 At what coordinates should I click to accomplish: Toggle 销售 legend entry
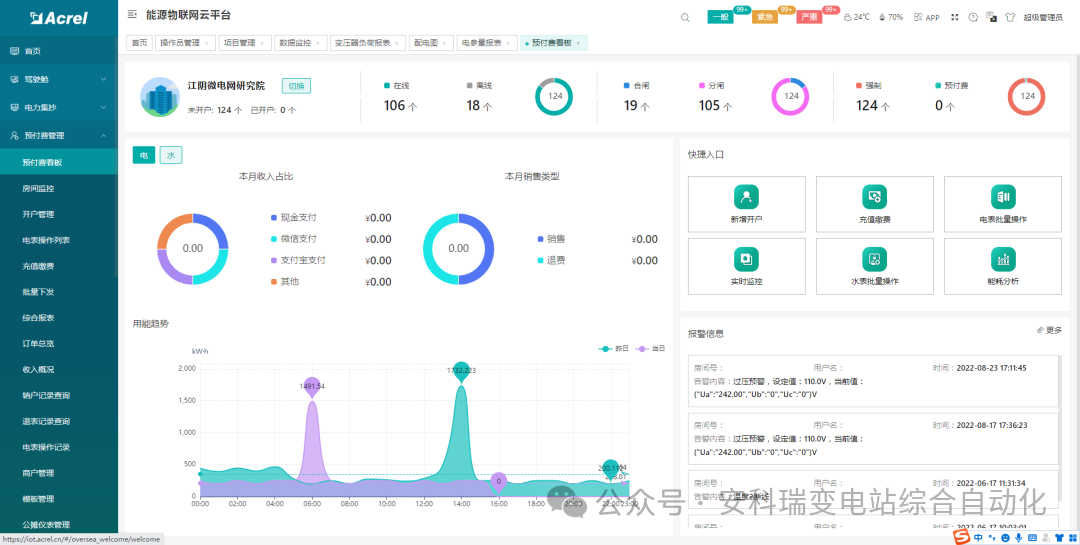pyautogui.click(x=551, y=239)
